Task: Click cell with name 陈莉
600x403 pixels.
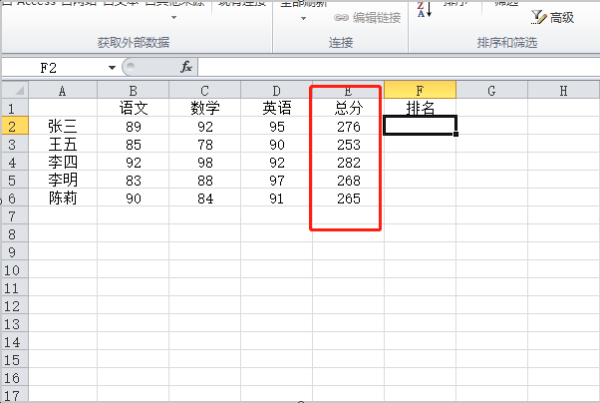Action: point(63,198)
